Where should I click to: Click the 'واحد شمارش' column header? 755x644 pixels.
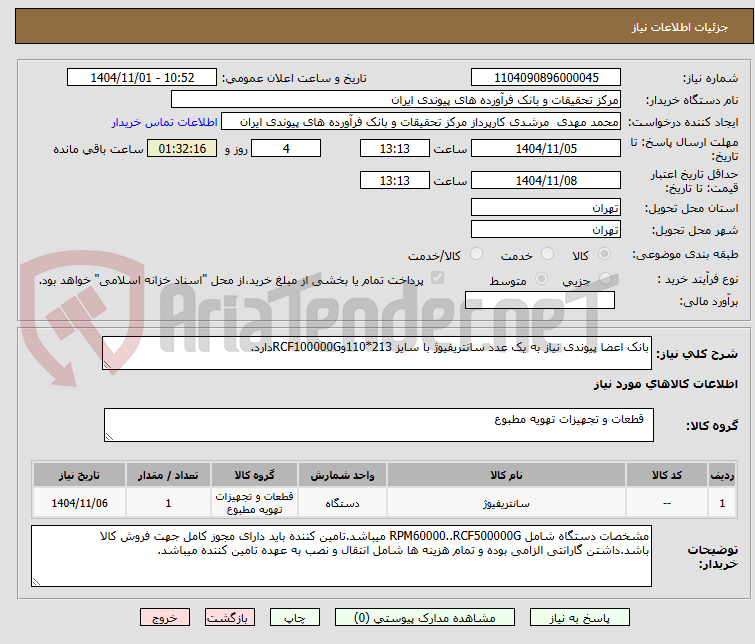pyautogui.click(x=342, y=475)
